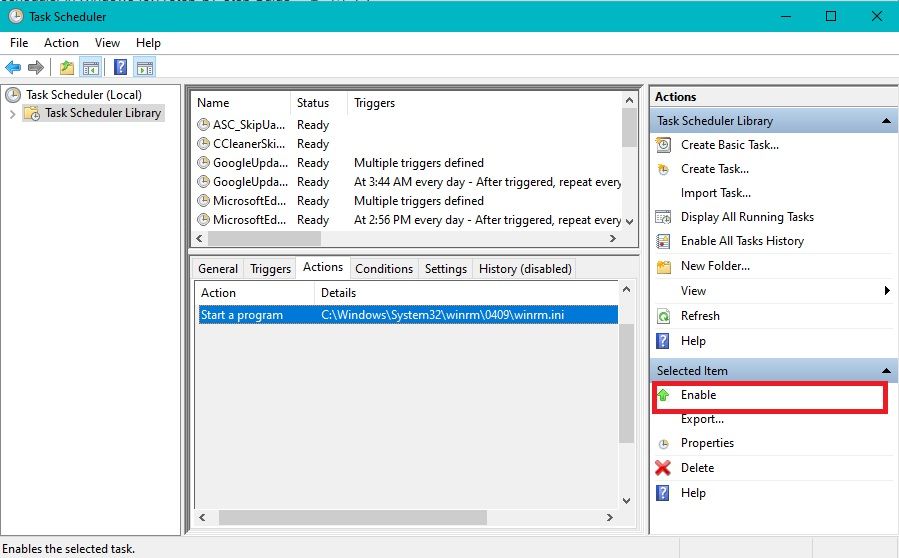Open the View submenu arrow in Actions
The width and height of the screenshot is (899, 558).
pos(887,291)
